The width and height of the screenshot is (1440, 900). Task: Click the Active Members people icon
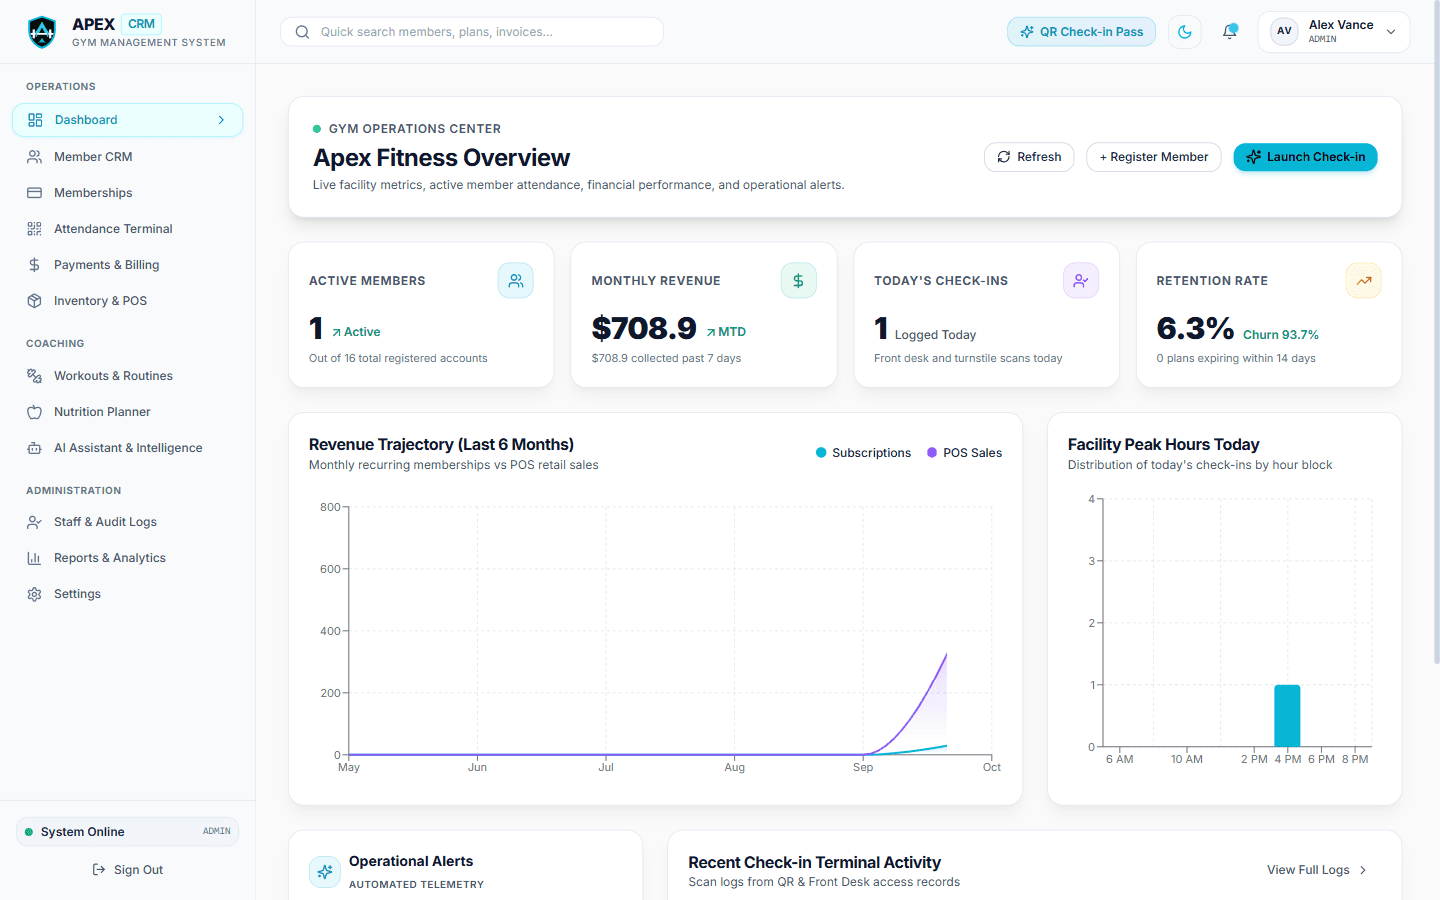(x=516, y=281)
